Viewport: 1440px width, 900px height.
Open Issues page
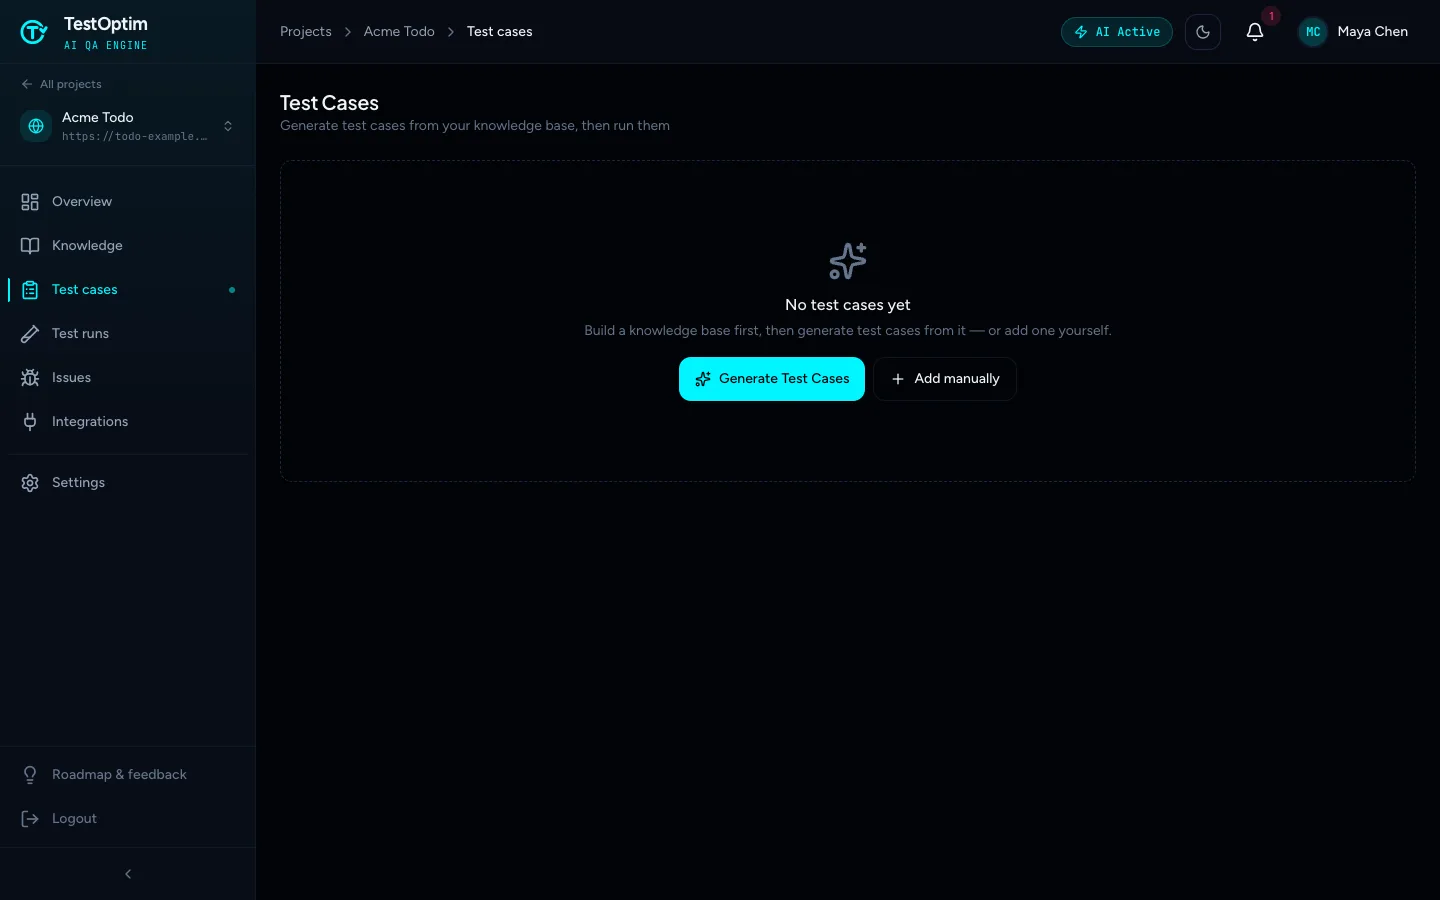[128, 378]
